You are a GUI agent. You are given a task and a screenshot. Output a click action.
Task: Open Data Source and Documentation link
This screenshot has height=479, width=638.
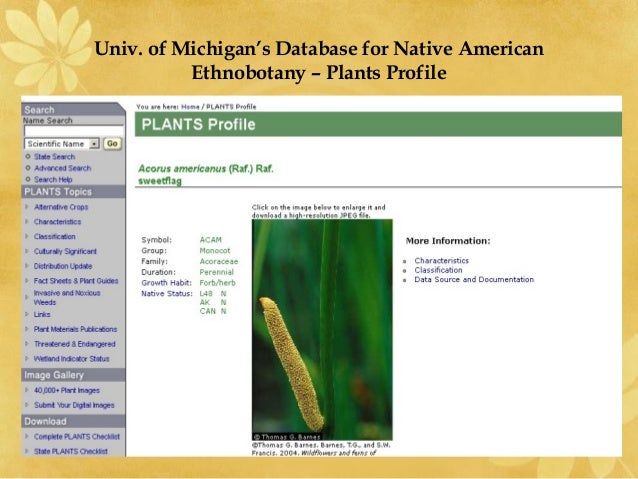tap(474, 280)
